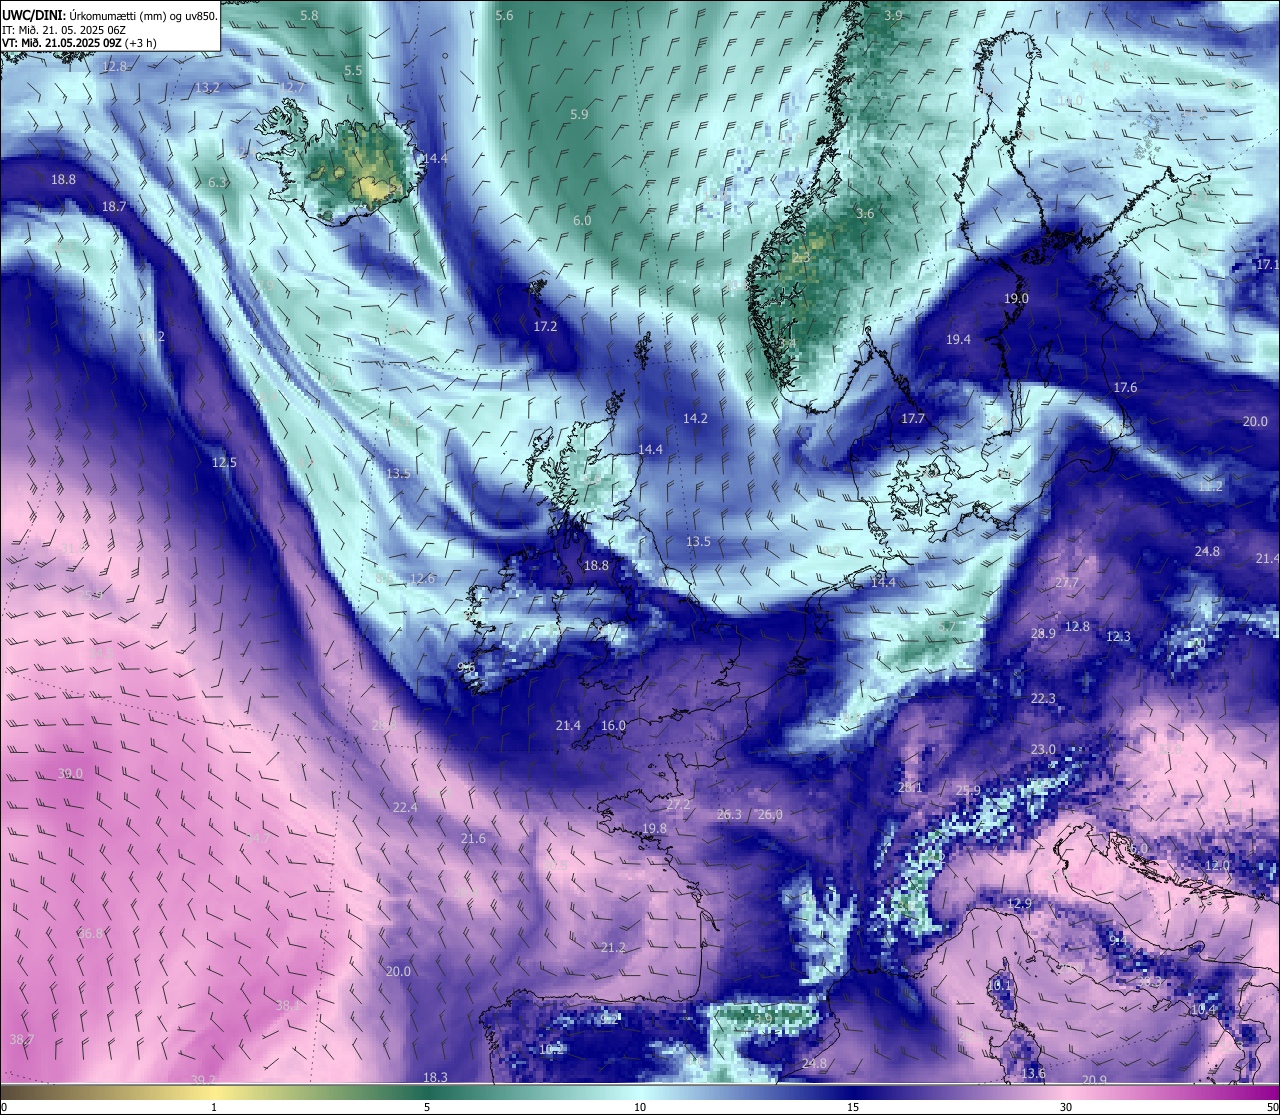The height and width of the screenshot is (1115, 1280).
Task: Click the 23.0 value north of the Alps
Action: coord(1043,750)
